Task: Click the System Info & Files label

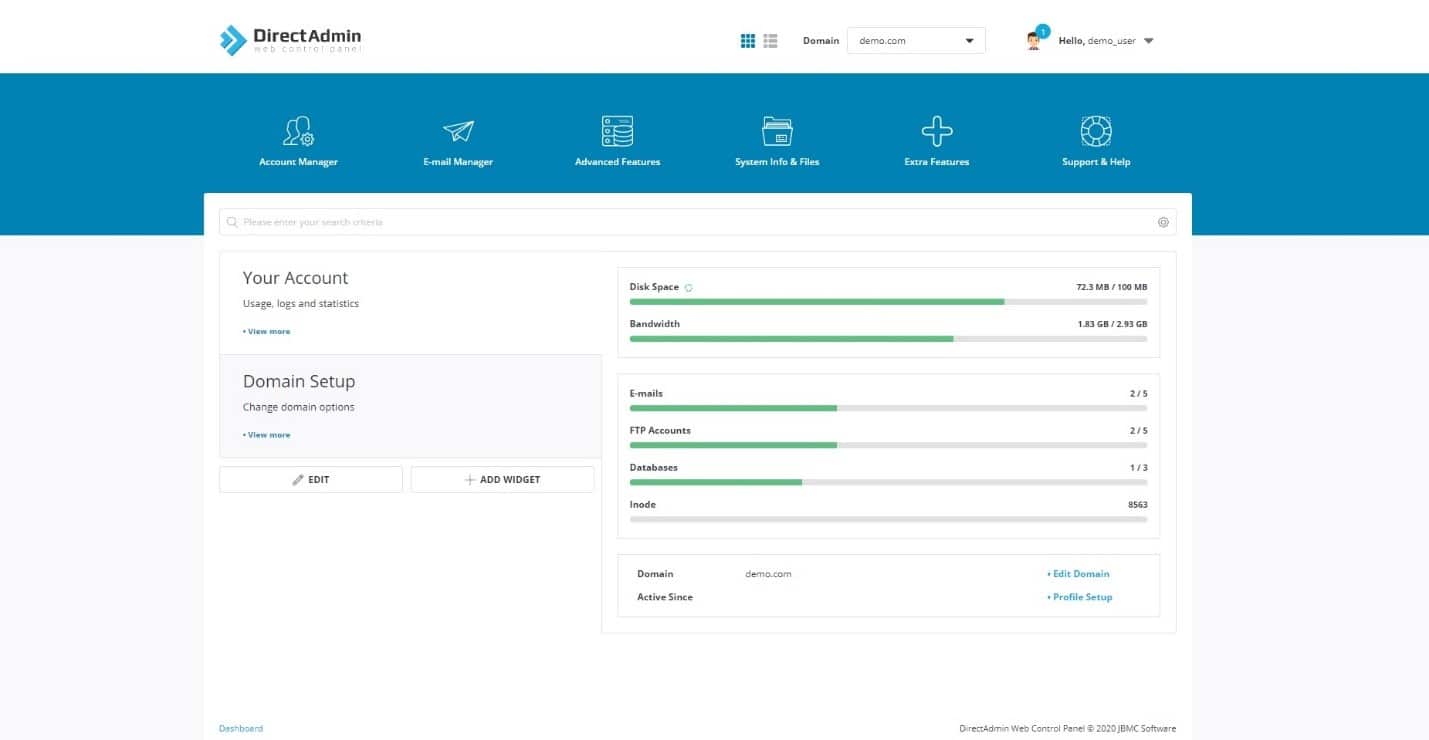Action: tap(777, 162)
